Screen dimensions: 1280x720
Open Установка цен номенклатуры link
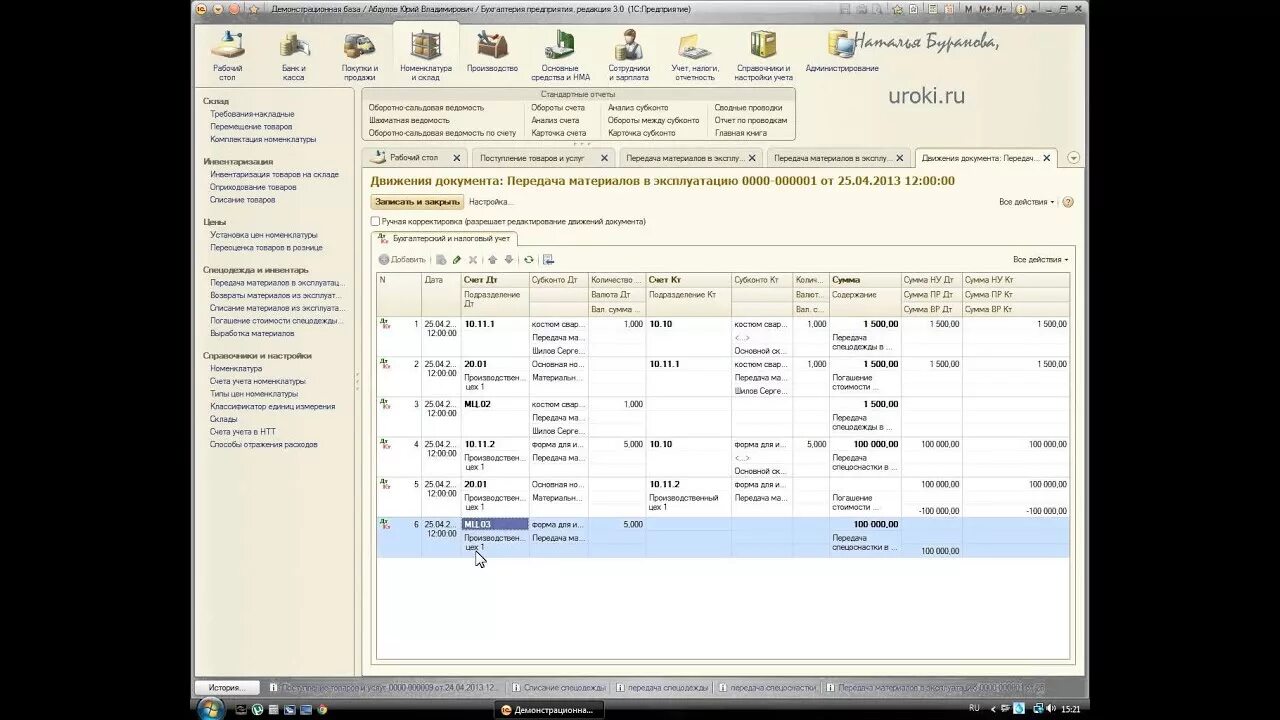[x=263, y=235]
